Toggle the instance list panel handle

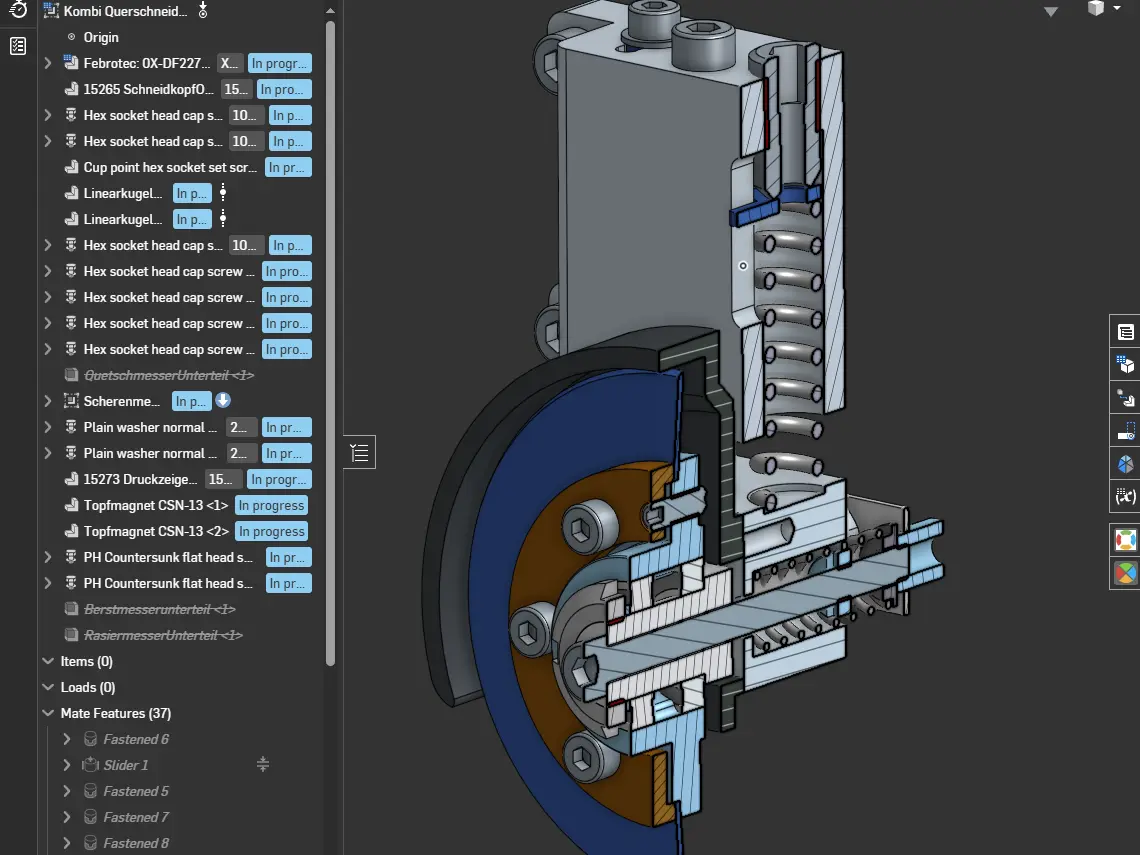click(359, 452)
